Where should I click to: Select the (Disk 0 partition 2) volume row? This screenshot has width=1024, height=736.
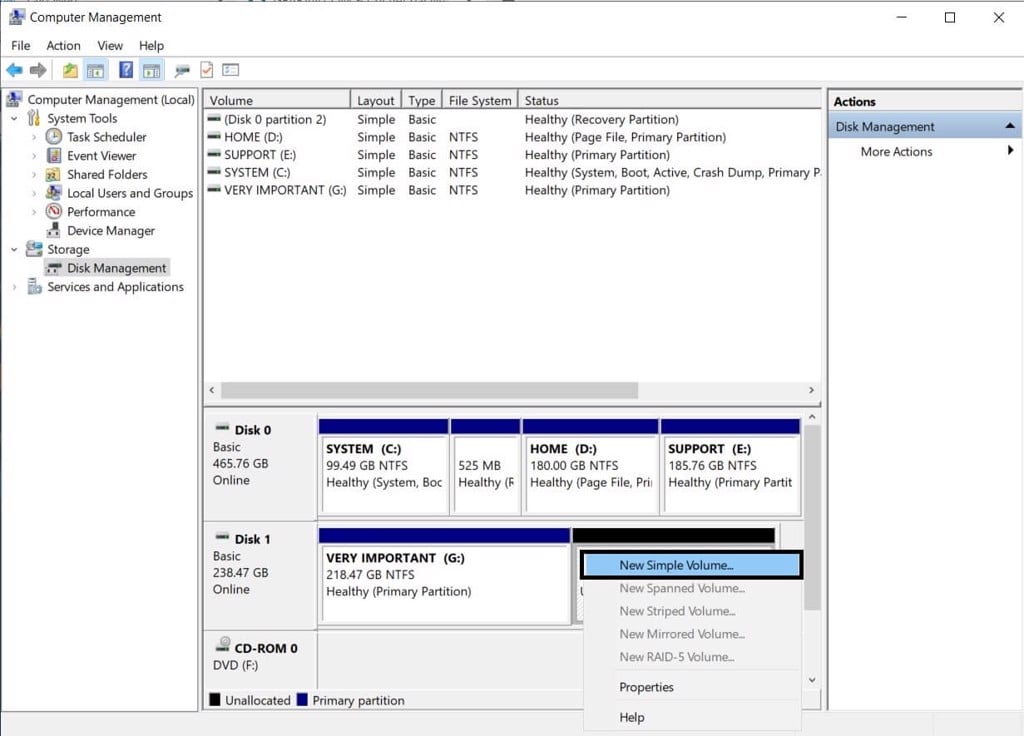tap(513, 120)
